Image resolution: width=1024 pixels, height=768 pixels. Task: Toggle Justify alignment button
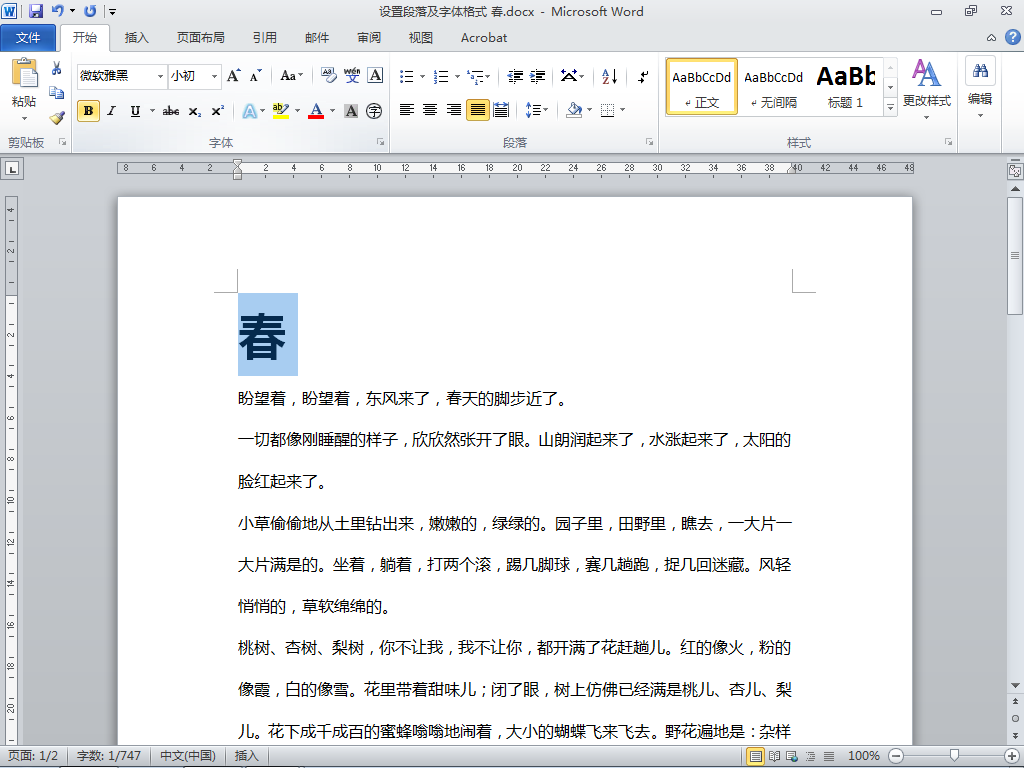(477, 110)
